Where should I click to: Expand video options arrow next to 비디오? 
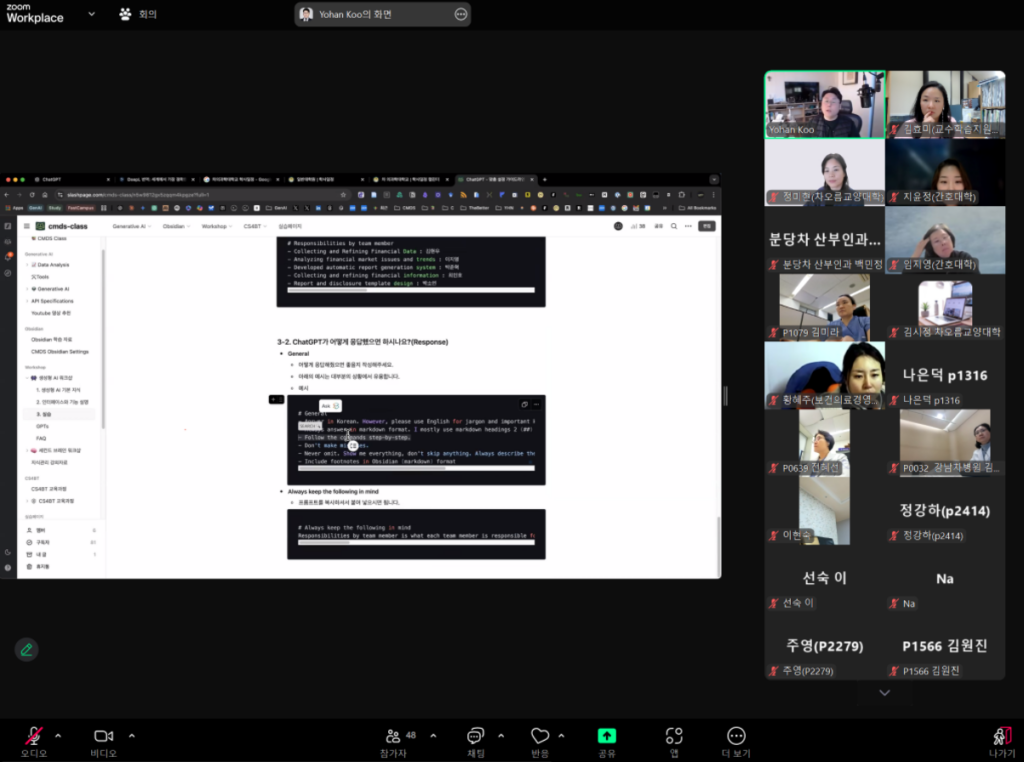[132, 735]
